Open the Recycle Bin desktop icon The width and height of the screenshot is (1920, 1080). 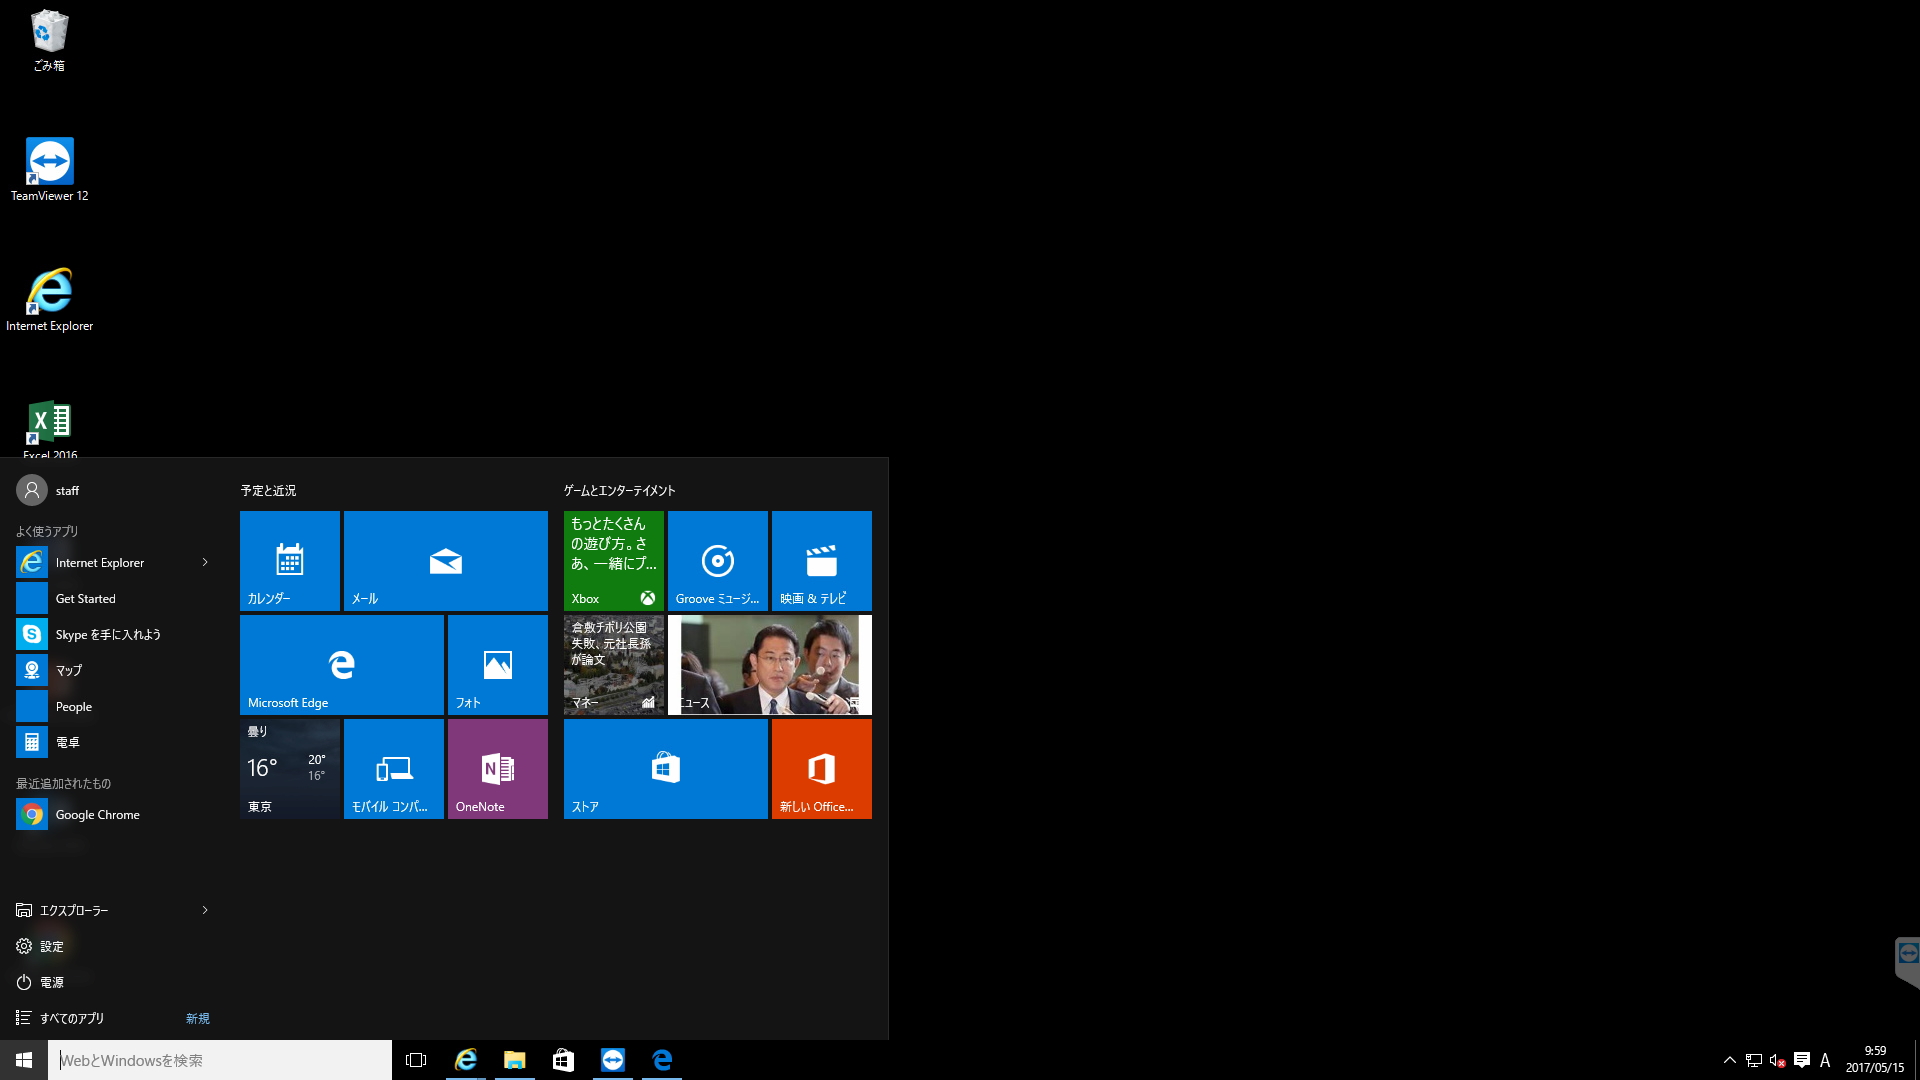pos(49,41)
